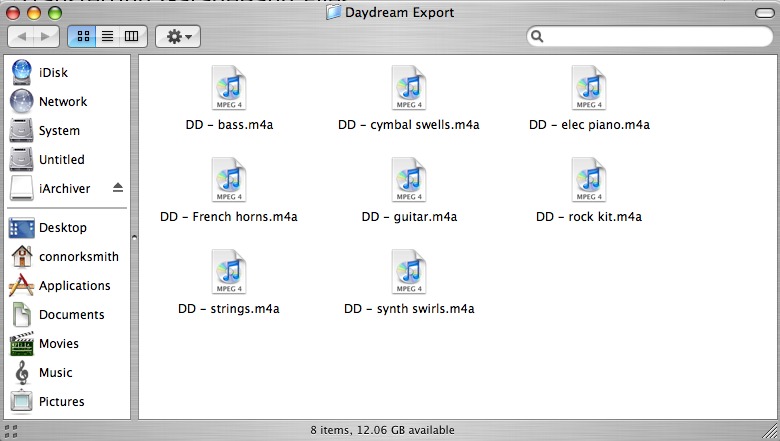The height and width of the screenshot is (441, 780).
Task: Click the 'DD - elec piano.m4a' label
Action: point(589,125)
